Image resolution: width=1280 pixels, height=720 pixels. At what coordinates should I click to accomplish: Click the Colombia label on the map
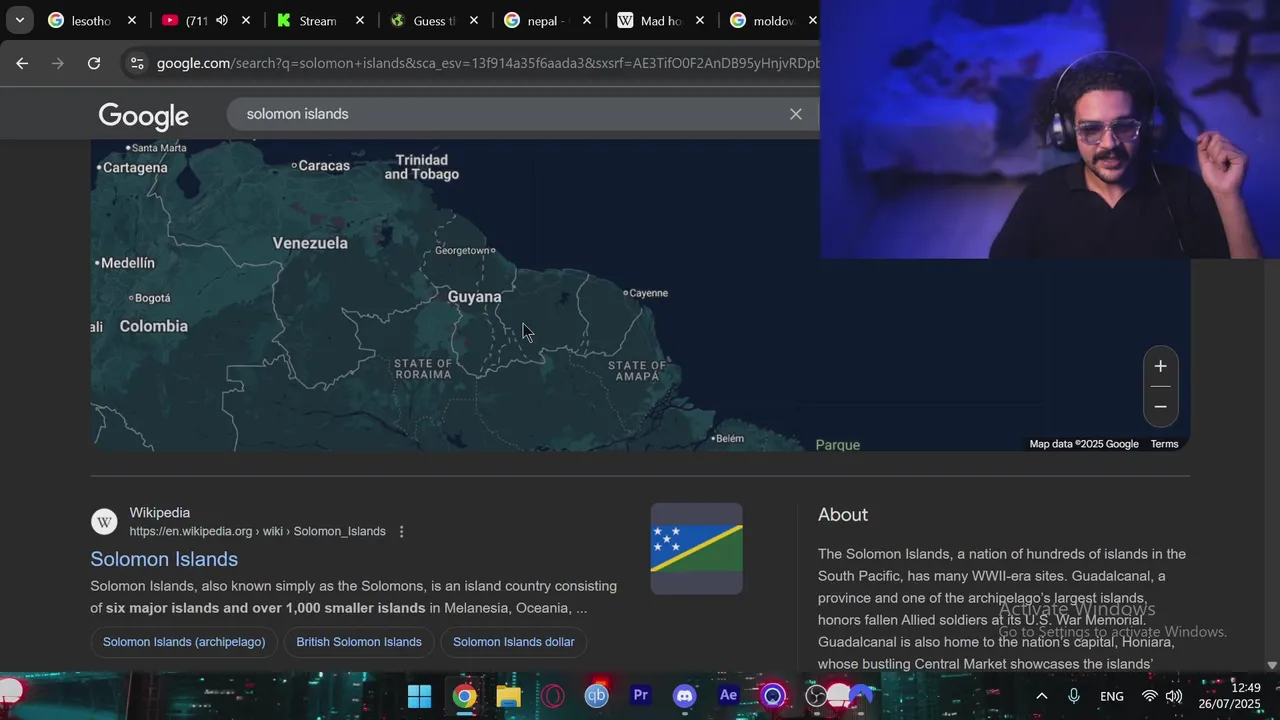pyautogui.click(x=153, y=326)
